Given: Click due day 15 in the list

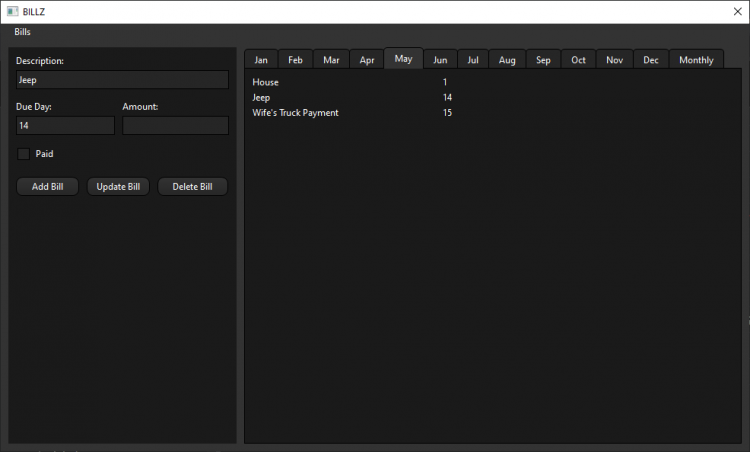Looking at the screenshot, I should pos(447,113).
